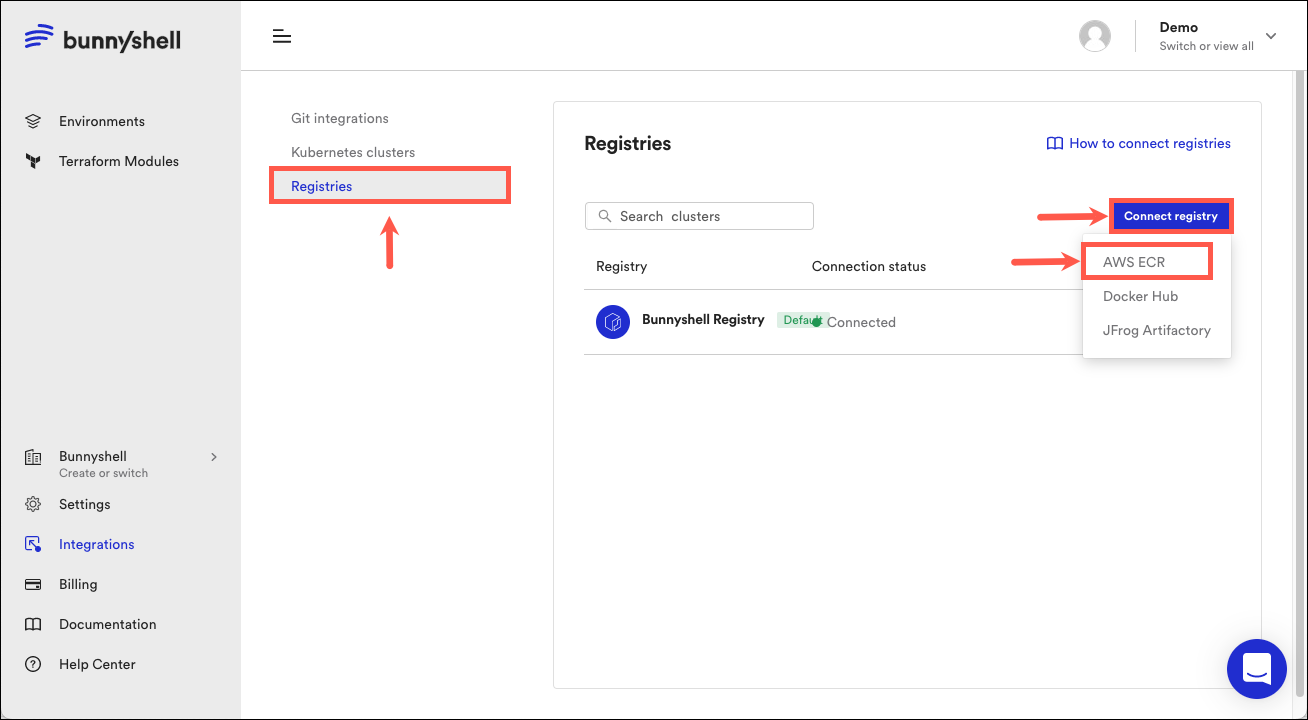The height and width of the screenshot is (720, 1308).
Task: Click the user avatar icon
Action: (1095, 36)
